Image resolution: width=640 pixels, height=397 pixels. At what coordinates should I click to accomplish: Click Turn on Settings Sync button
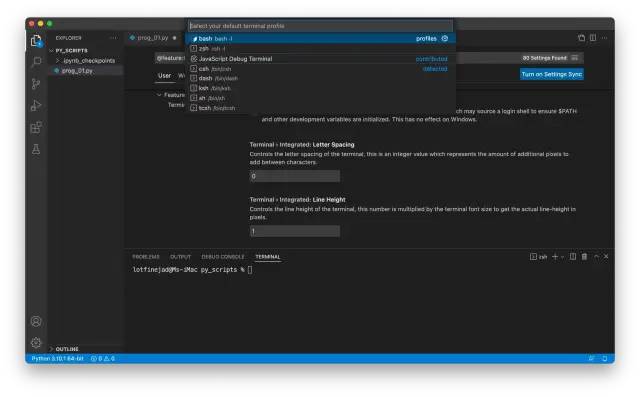pyautogui.click(x=551, y=74)
